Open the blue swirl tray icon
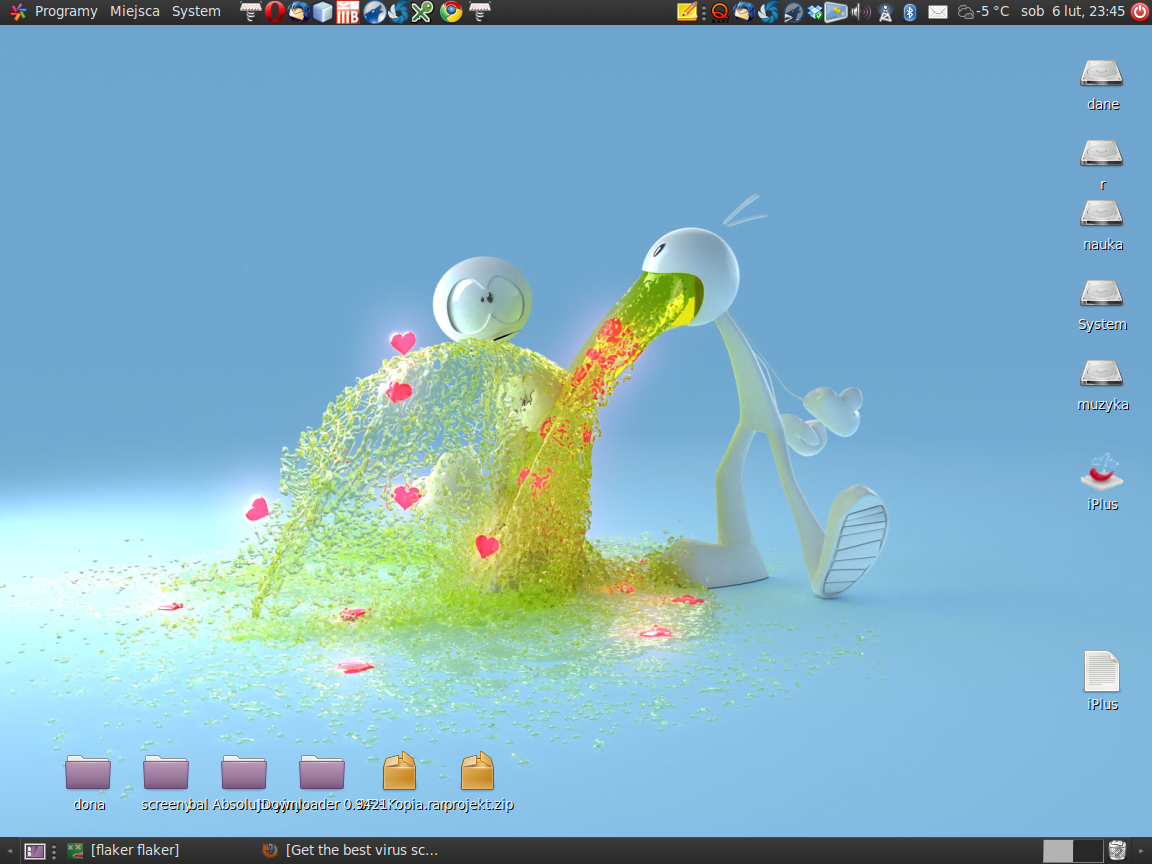The width and height of the screenshot is (1152, 864). click(768, 12)
